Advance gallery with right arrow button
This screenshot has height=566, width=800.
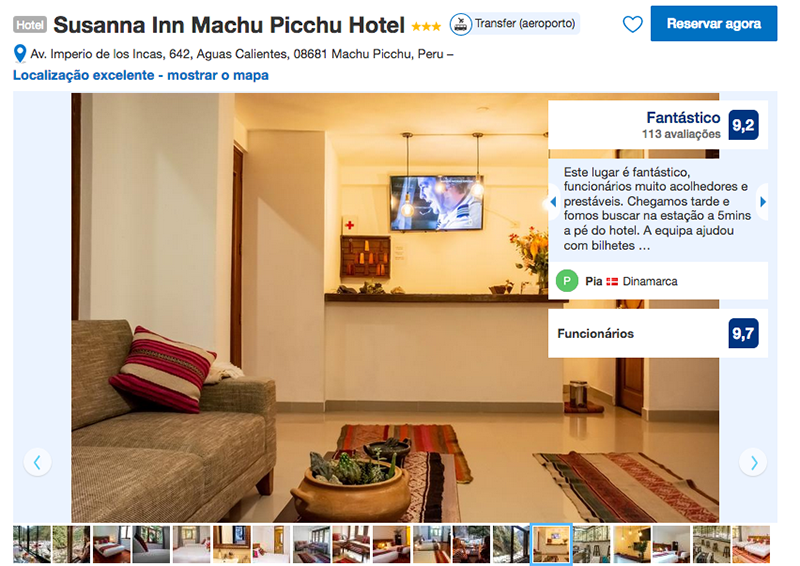pyautogui.click(x=753, y=462)
